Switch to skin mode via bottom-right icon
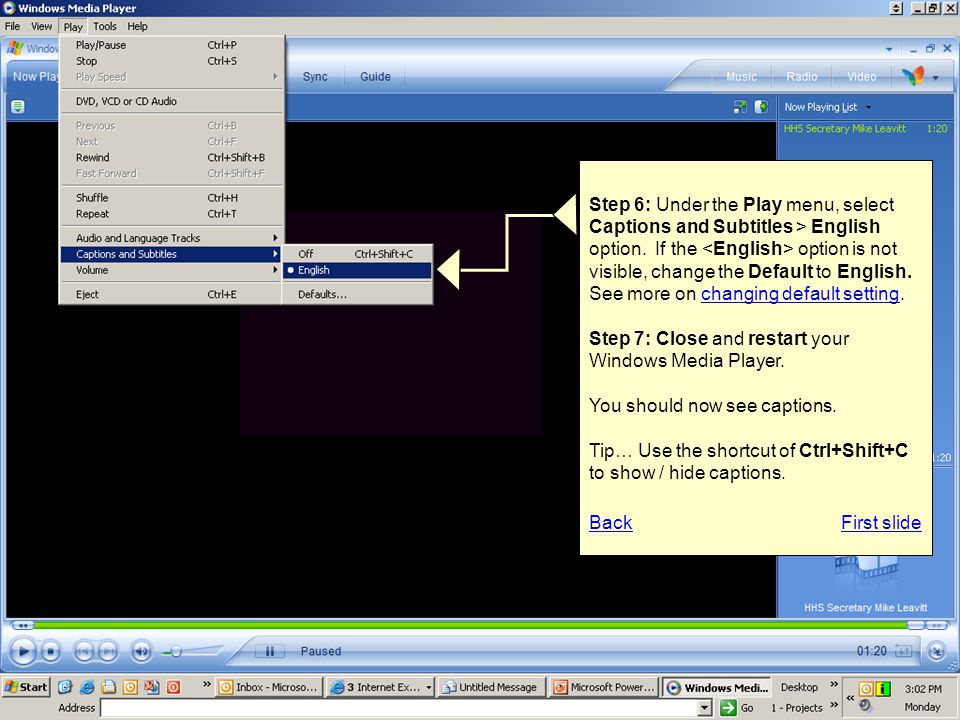Viewport: 960px width, 720px height. tap(936, 651)
